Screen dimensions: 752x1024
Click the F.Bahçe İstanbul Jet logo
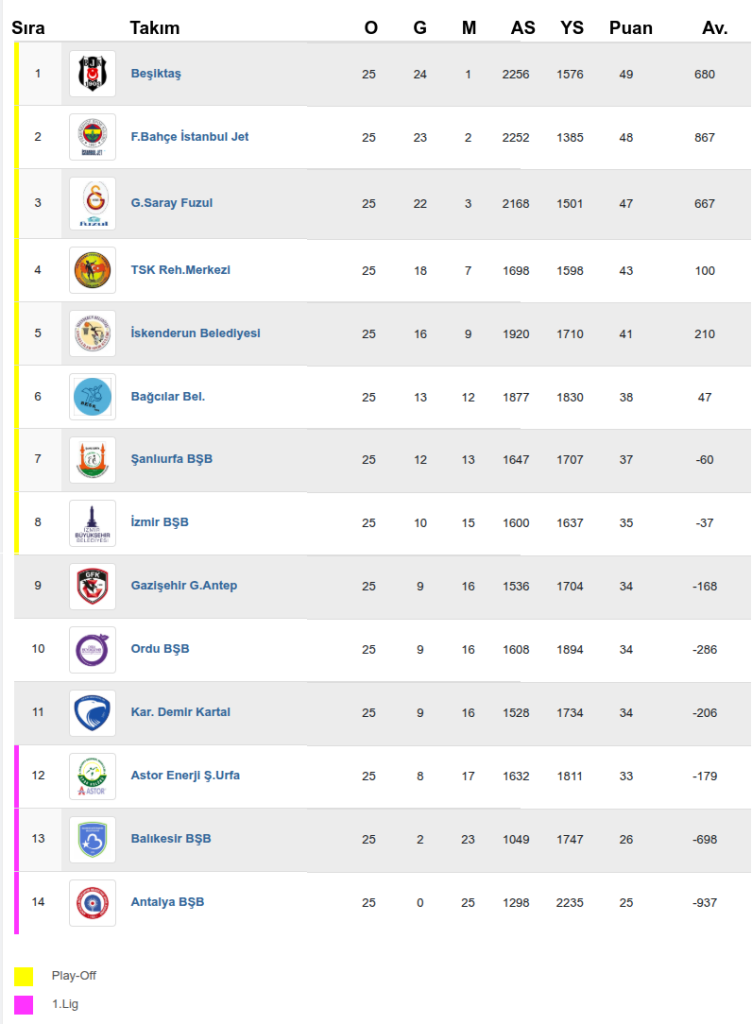point(92,137)
